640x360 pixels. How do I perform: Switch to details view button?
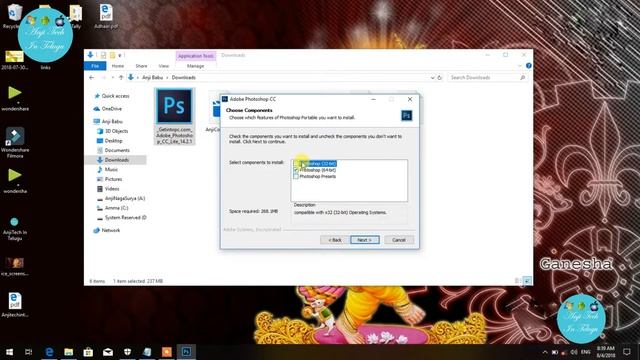coord(518,281)
